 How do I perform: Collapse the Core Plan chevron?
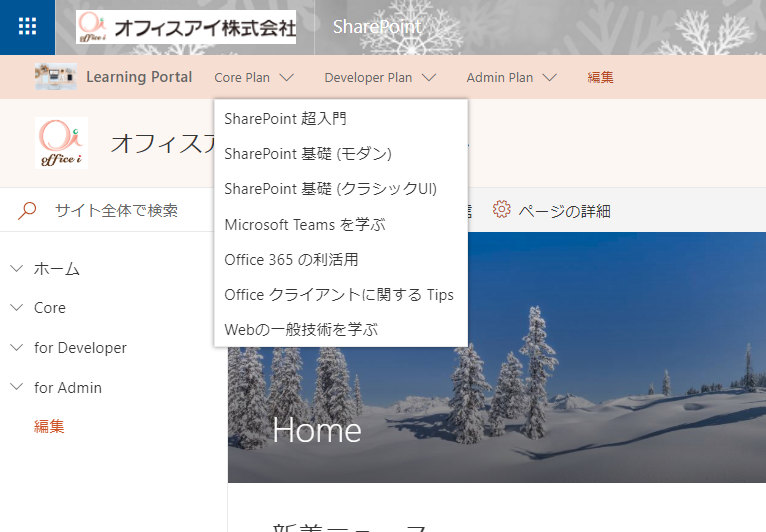tap(286, 78)
